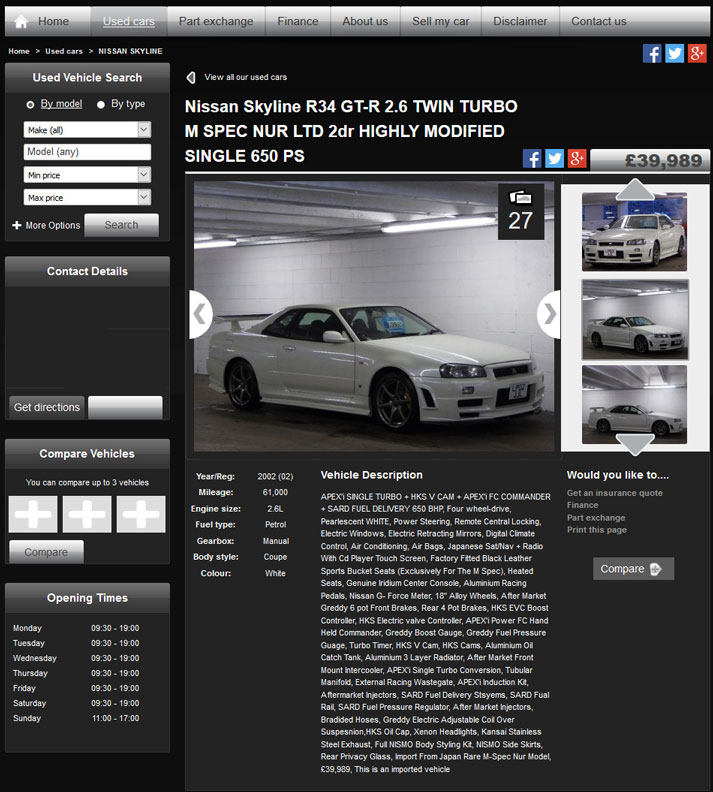Click the Get directions button

point(46,408)
